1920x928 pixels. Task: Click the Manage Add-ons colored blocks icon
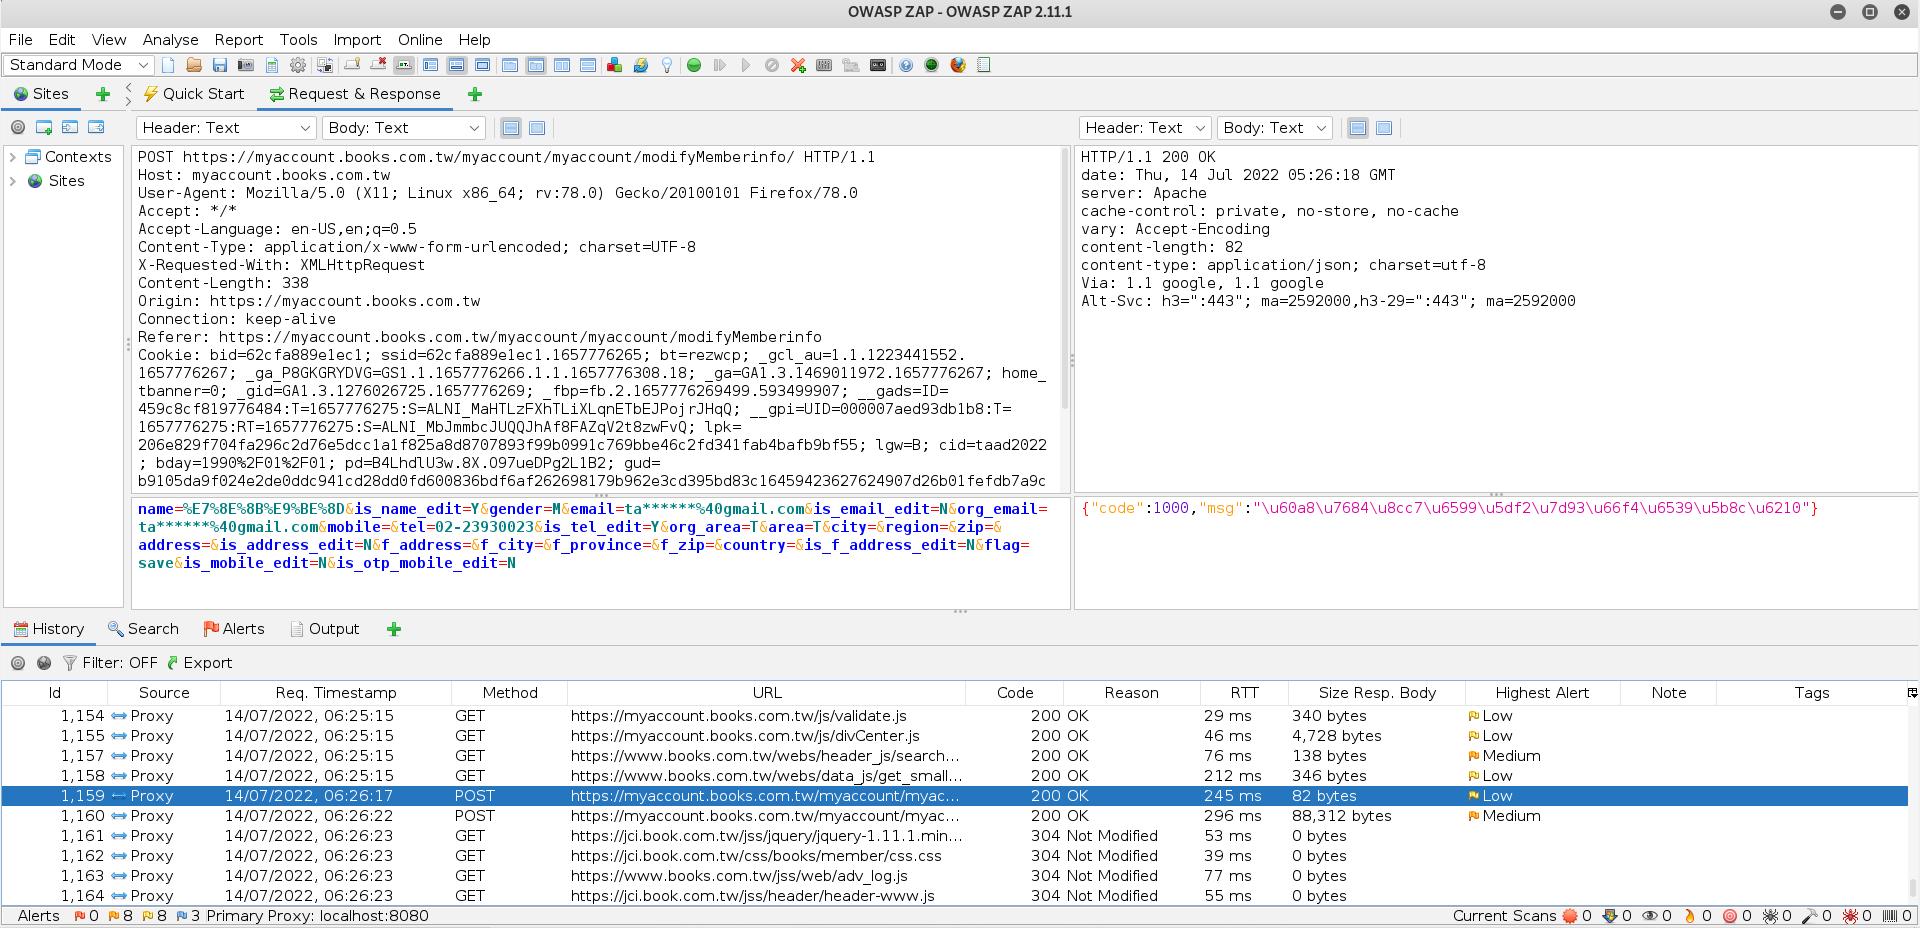coord(614,65)
